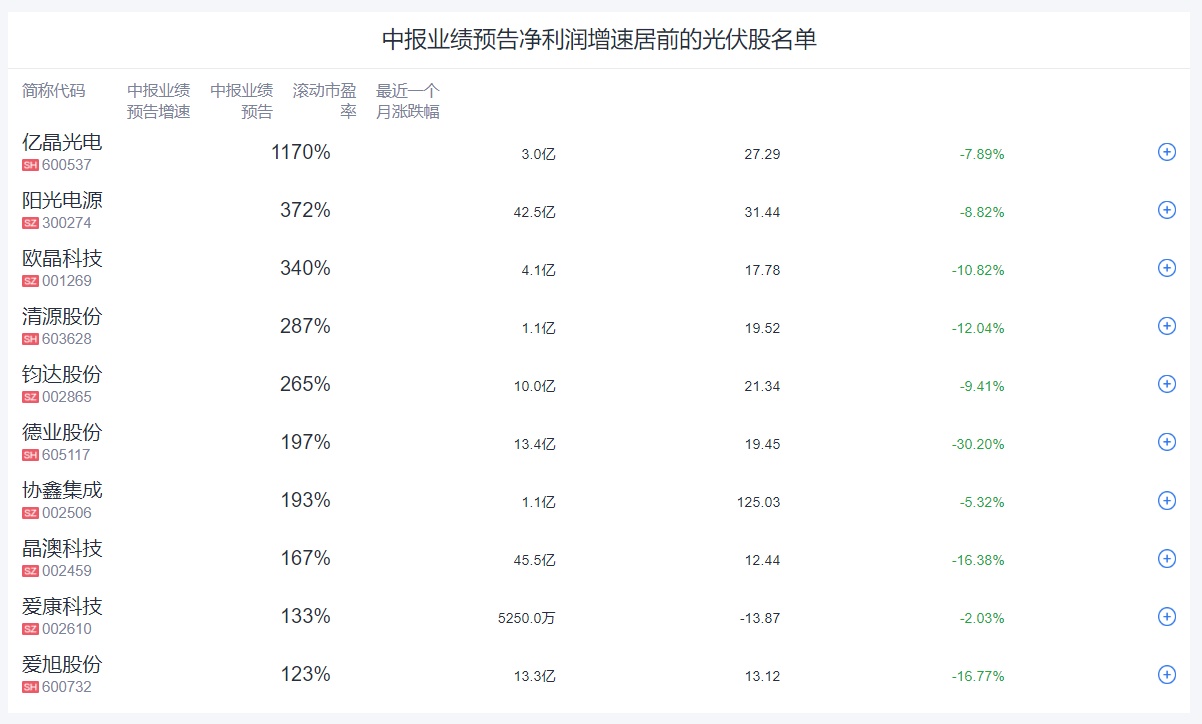Click the -30.20% monthly change value
1202x724 pixels.
click(978, 444)
